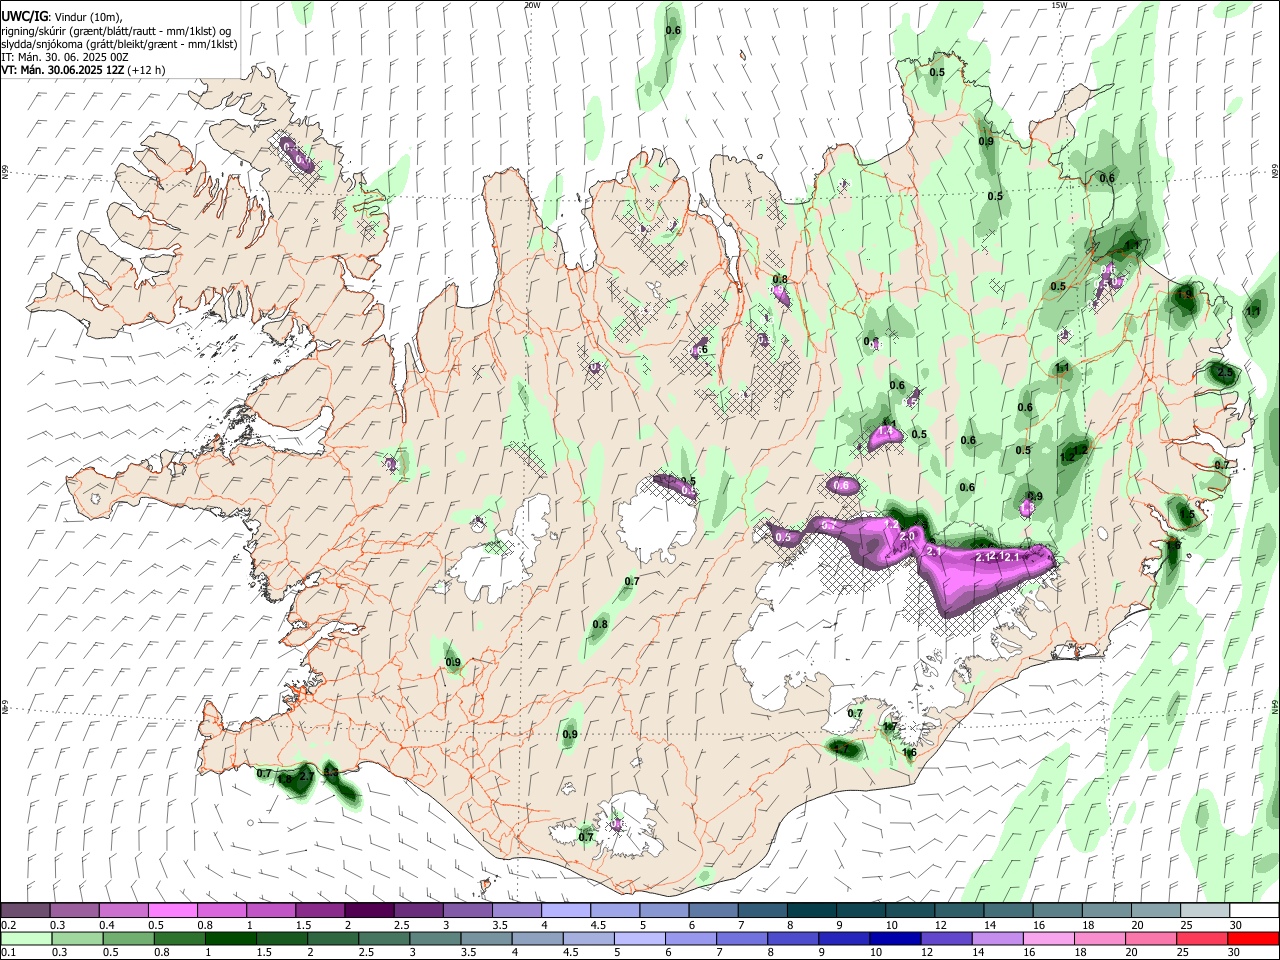
Task: Pick the dark teal snow swatch labeled 8
Action: point(811,911)
